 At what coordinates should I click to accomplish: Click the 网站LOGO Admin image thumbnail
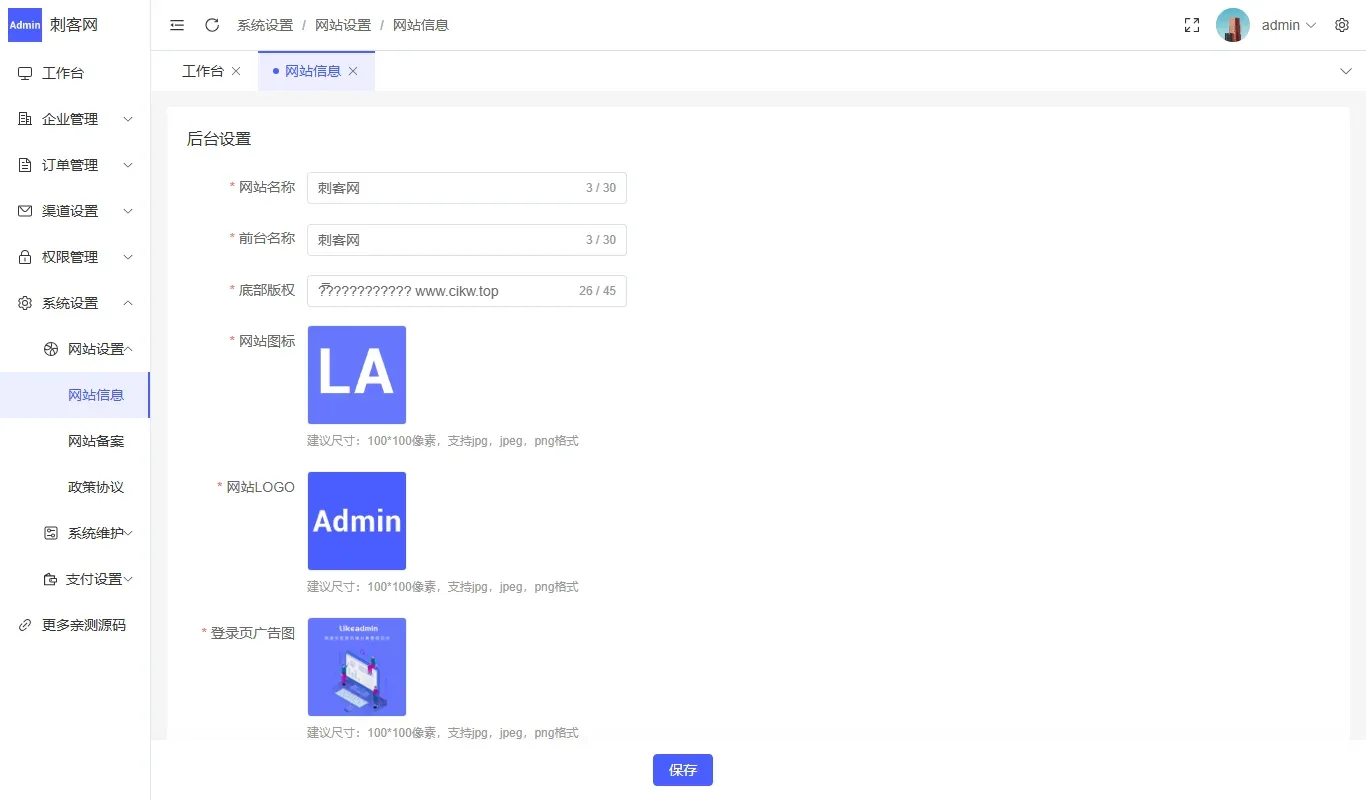pyautogui.click(x=357, y=521)
